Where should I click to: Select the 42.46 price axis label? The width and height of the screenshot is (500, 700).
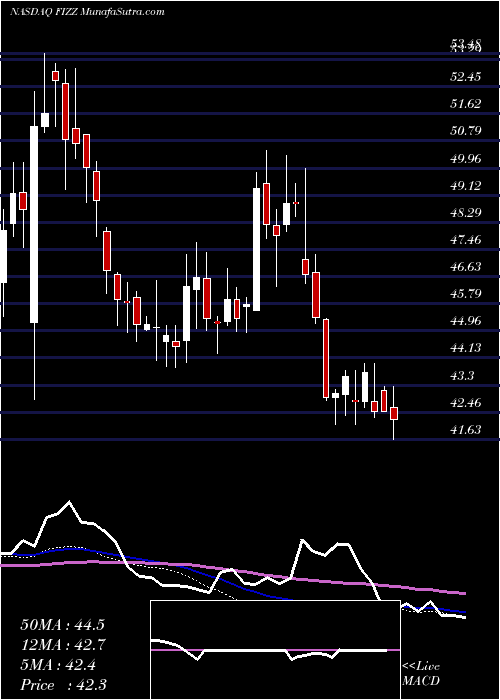(466, 403)
